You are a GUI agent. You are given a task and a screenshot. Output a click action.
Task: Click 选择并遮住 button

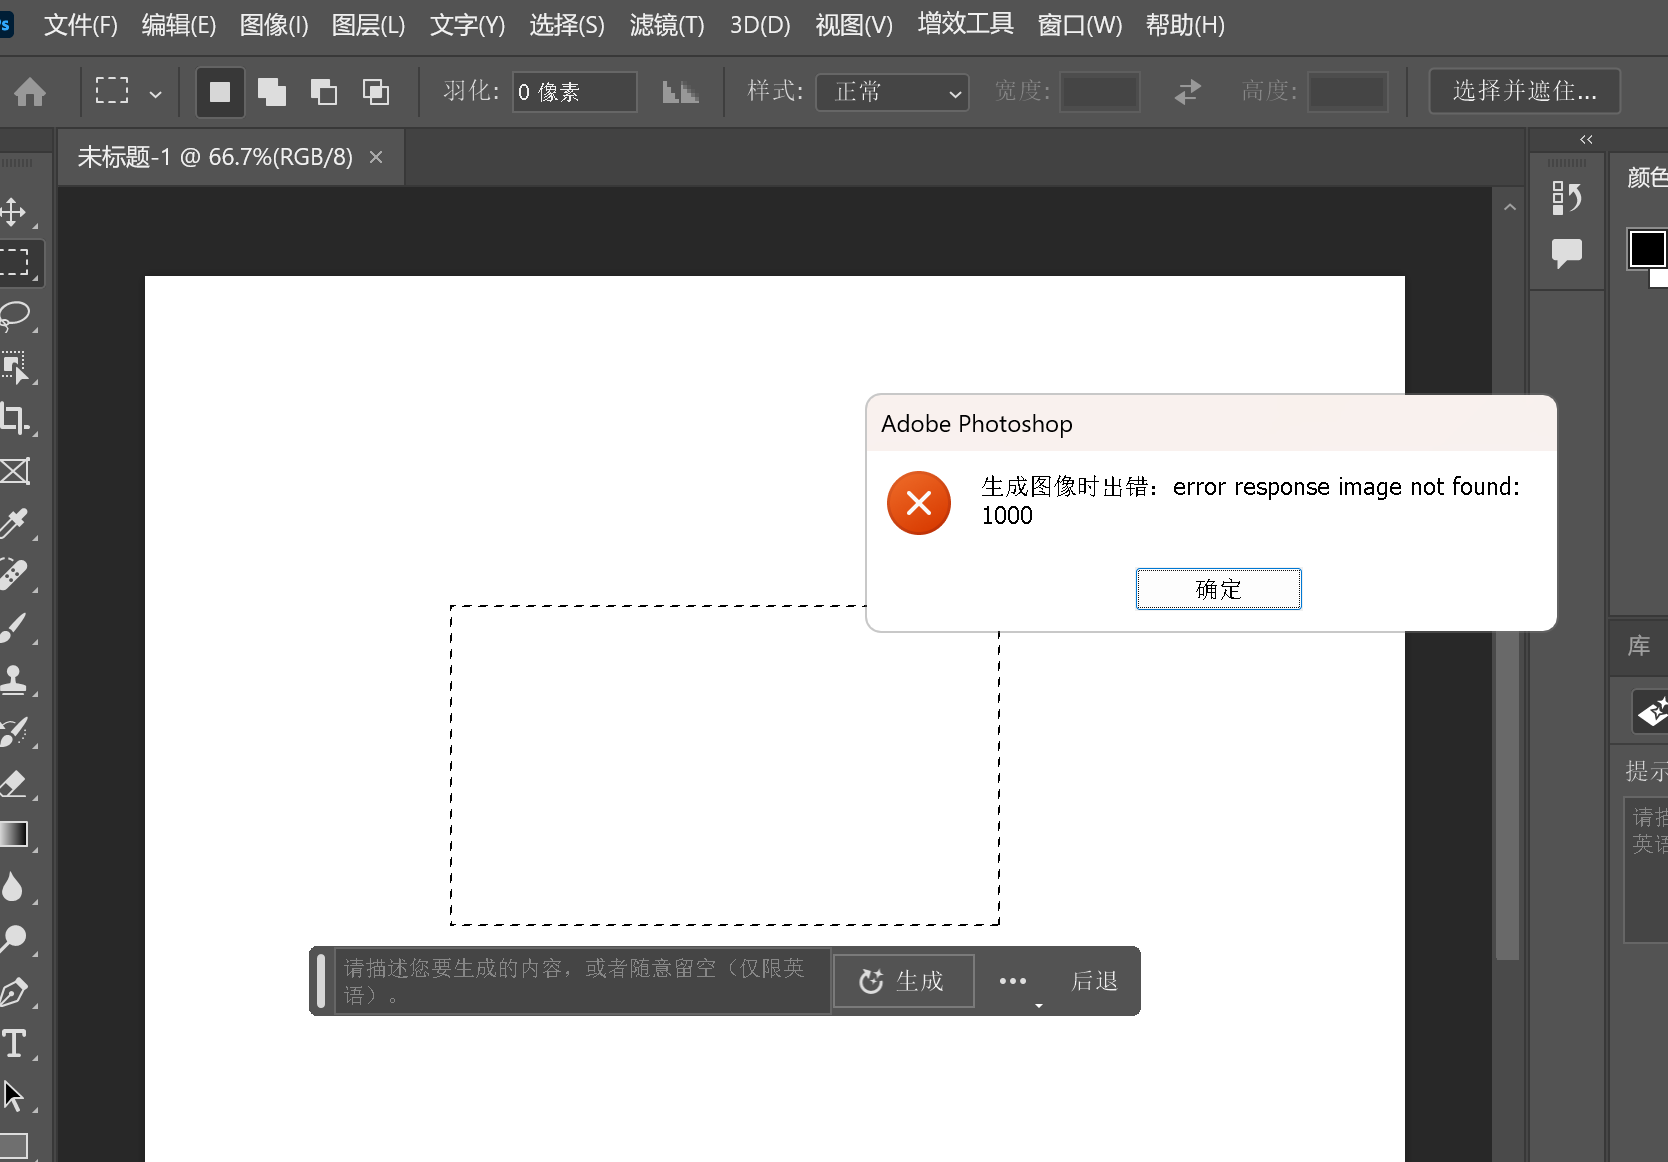pyautogui.click(x=1525, y=91)
